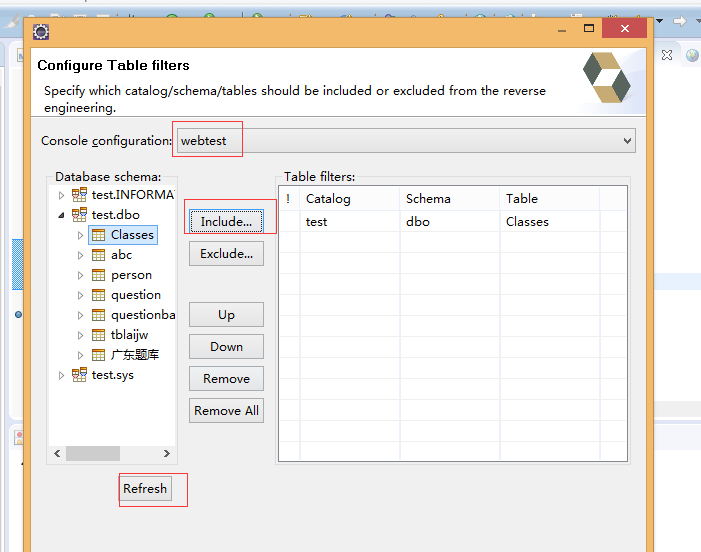Click the Down button
701x552 pixels.
coord(226,346)
